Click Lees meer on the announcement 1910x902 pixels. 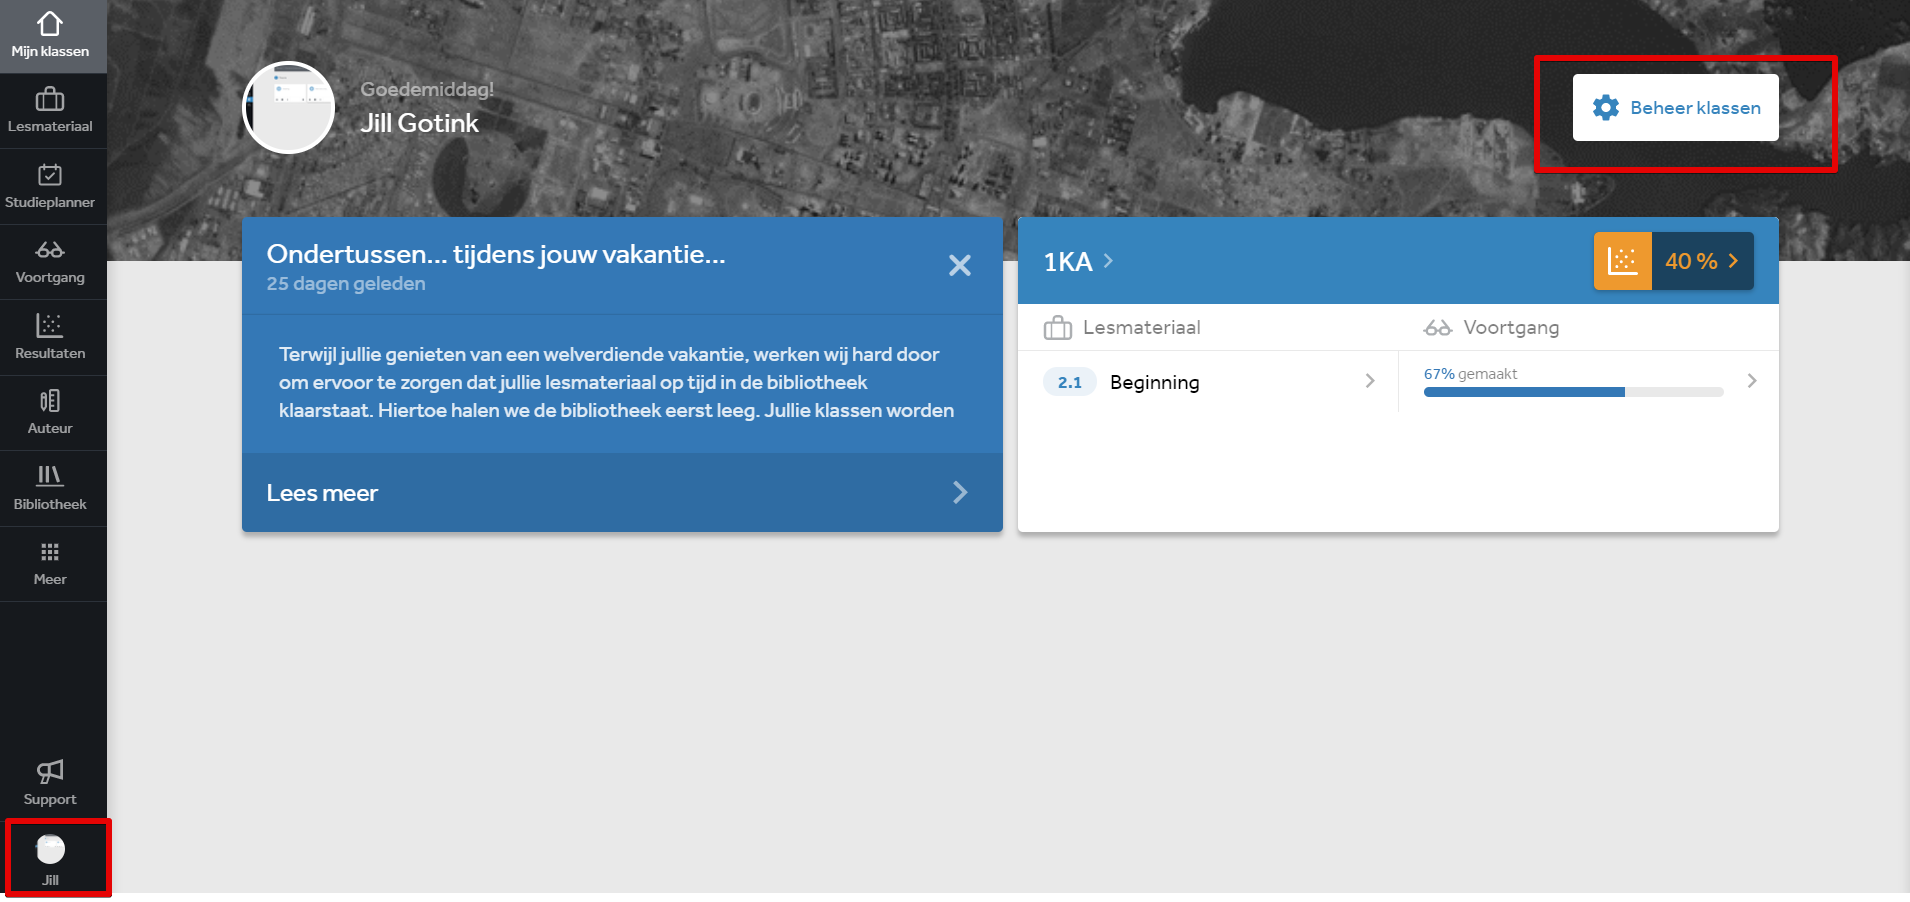coord(322,493)
